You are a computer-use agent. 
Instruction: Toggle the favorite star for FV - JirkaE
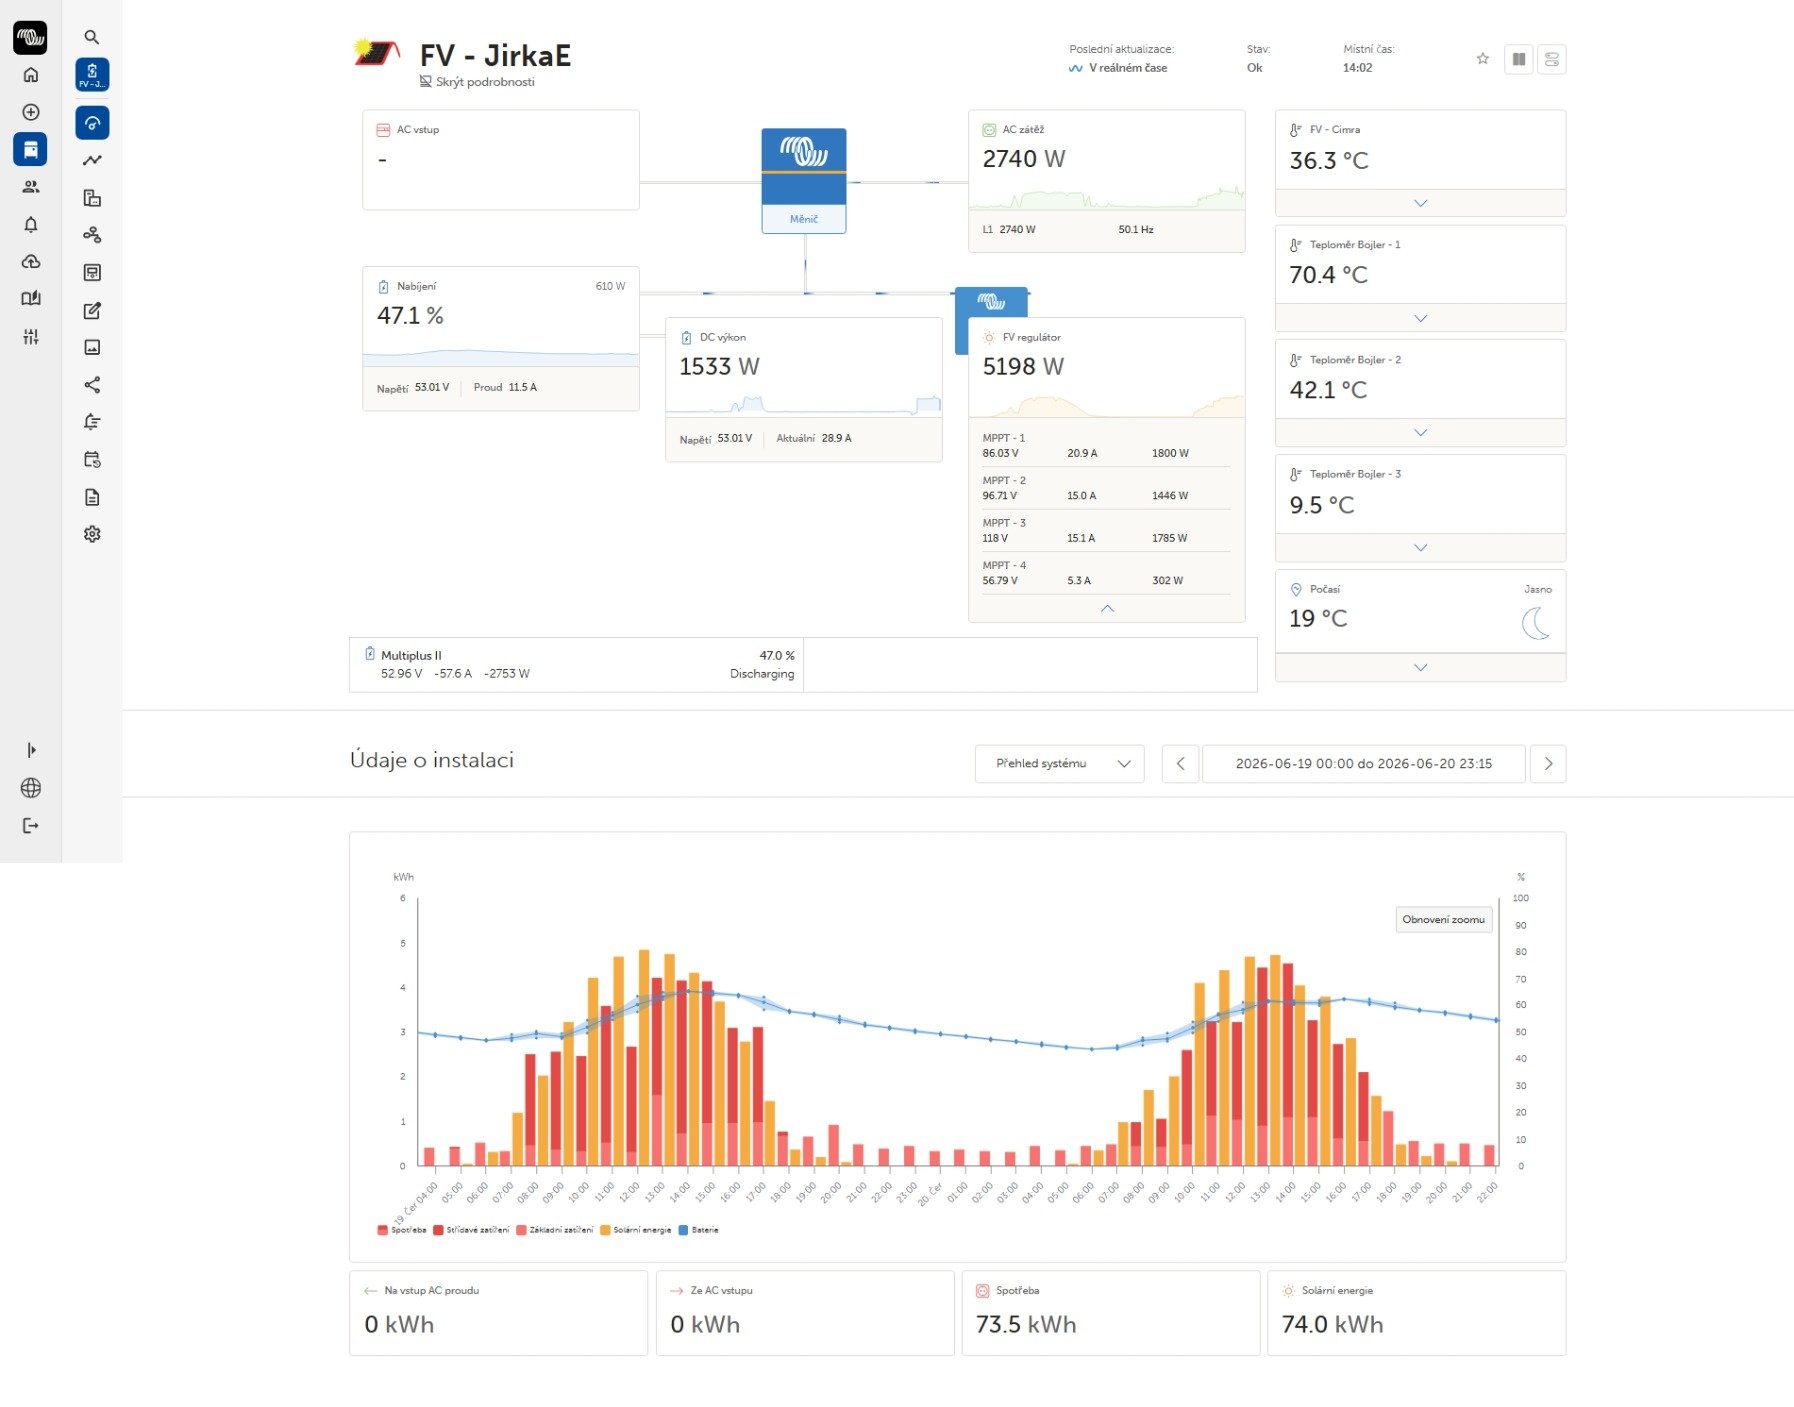1483,59
